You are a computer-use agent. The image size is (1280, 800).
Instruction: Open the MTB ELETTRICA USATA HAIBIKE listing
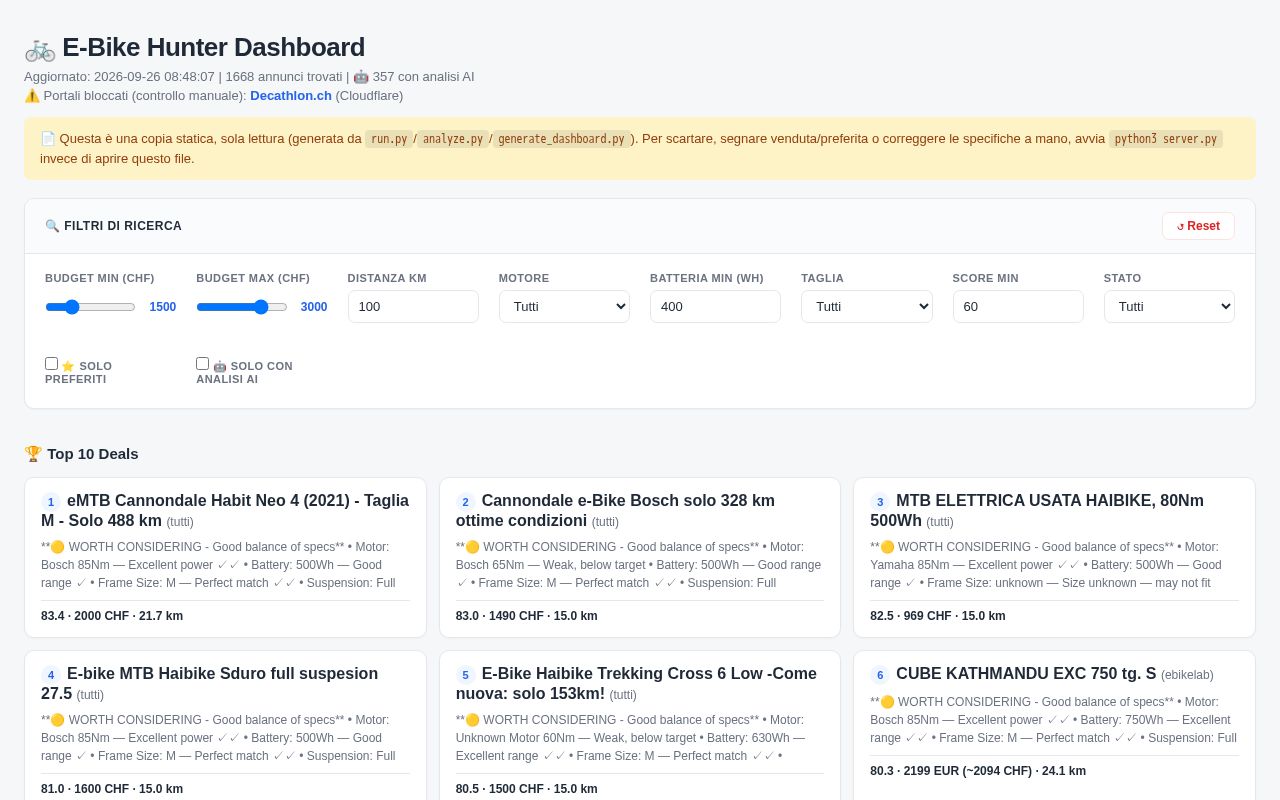pos(1037,510)
